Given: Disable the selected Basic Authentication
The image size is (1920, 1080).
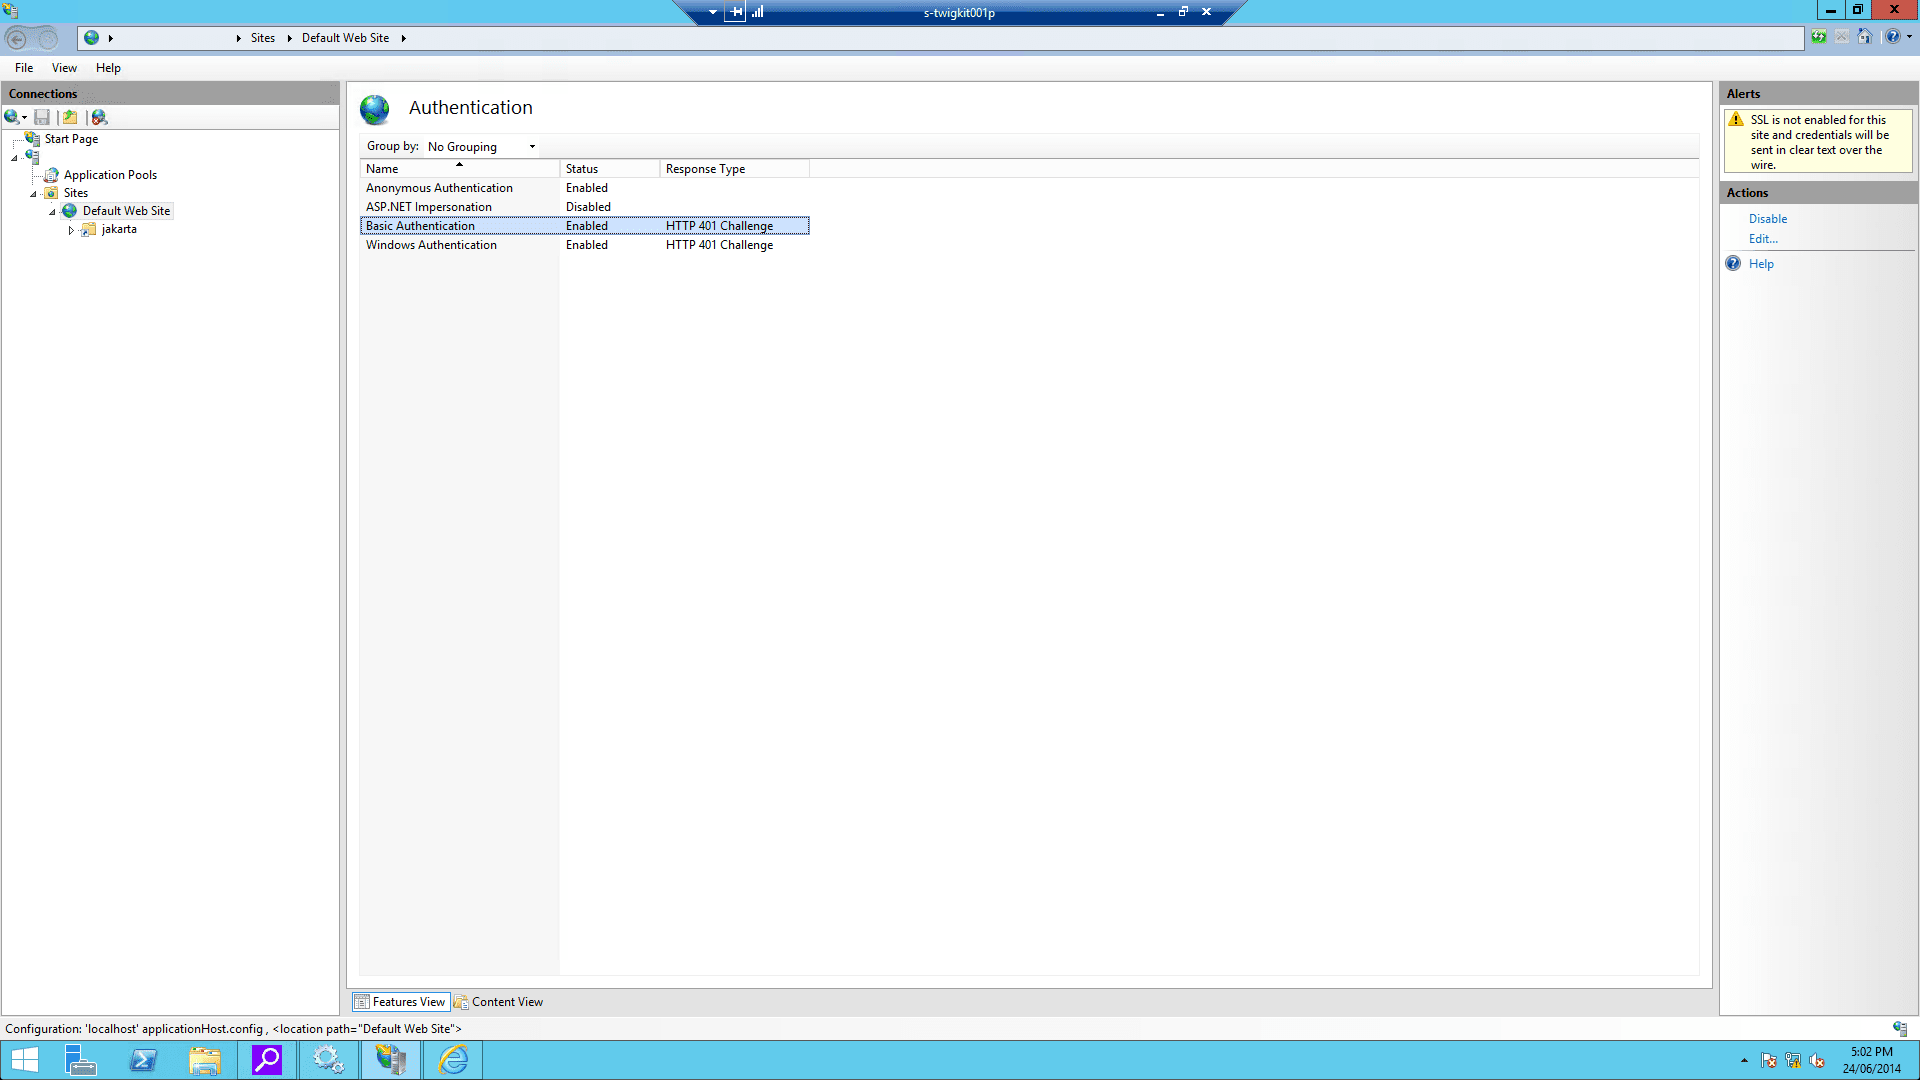Looking at the screenshot, I should tap(1767, 219).
